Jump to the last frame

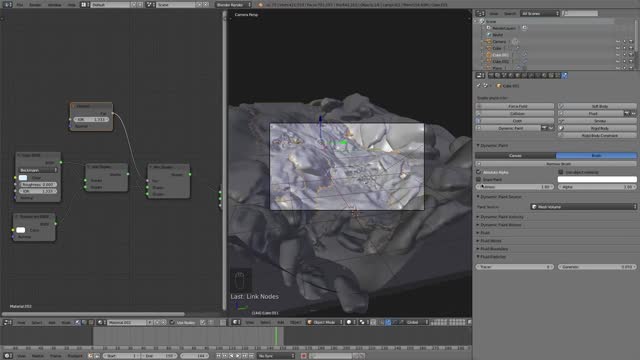point(251,356)
